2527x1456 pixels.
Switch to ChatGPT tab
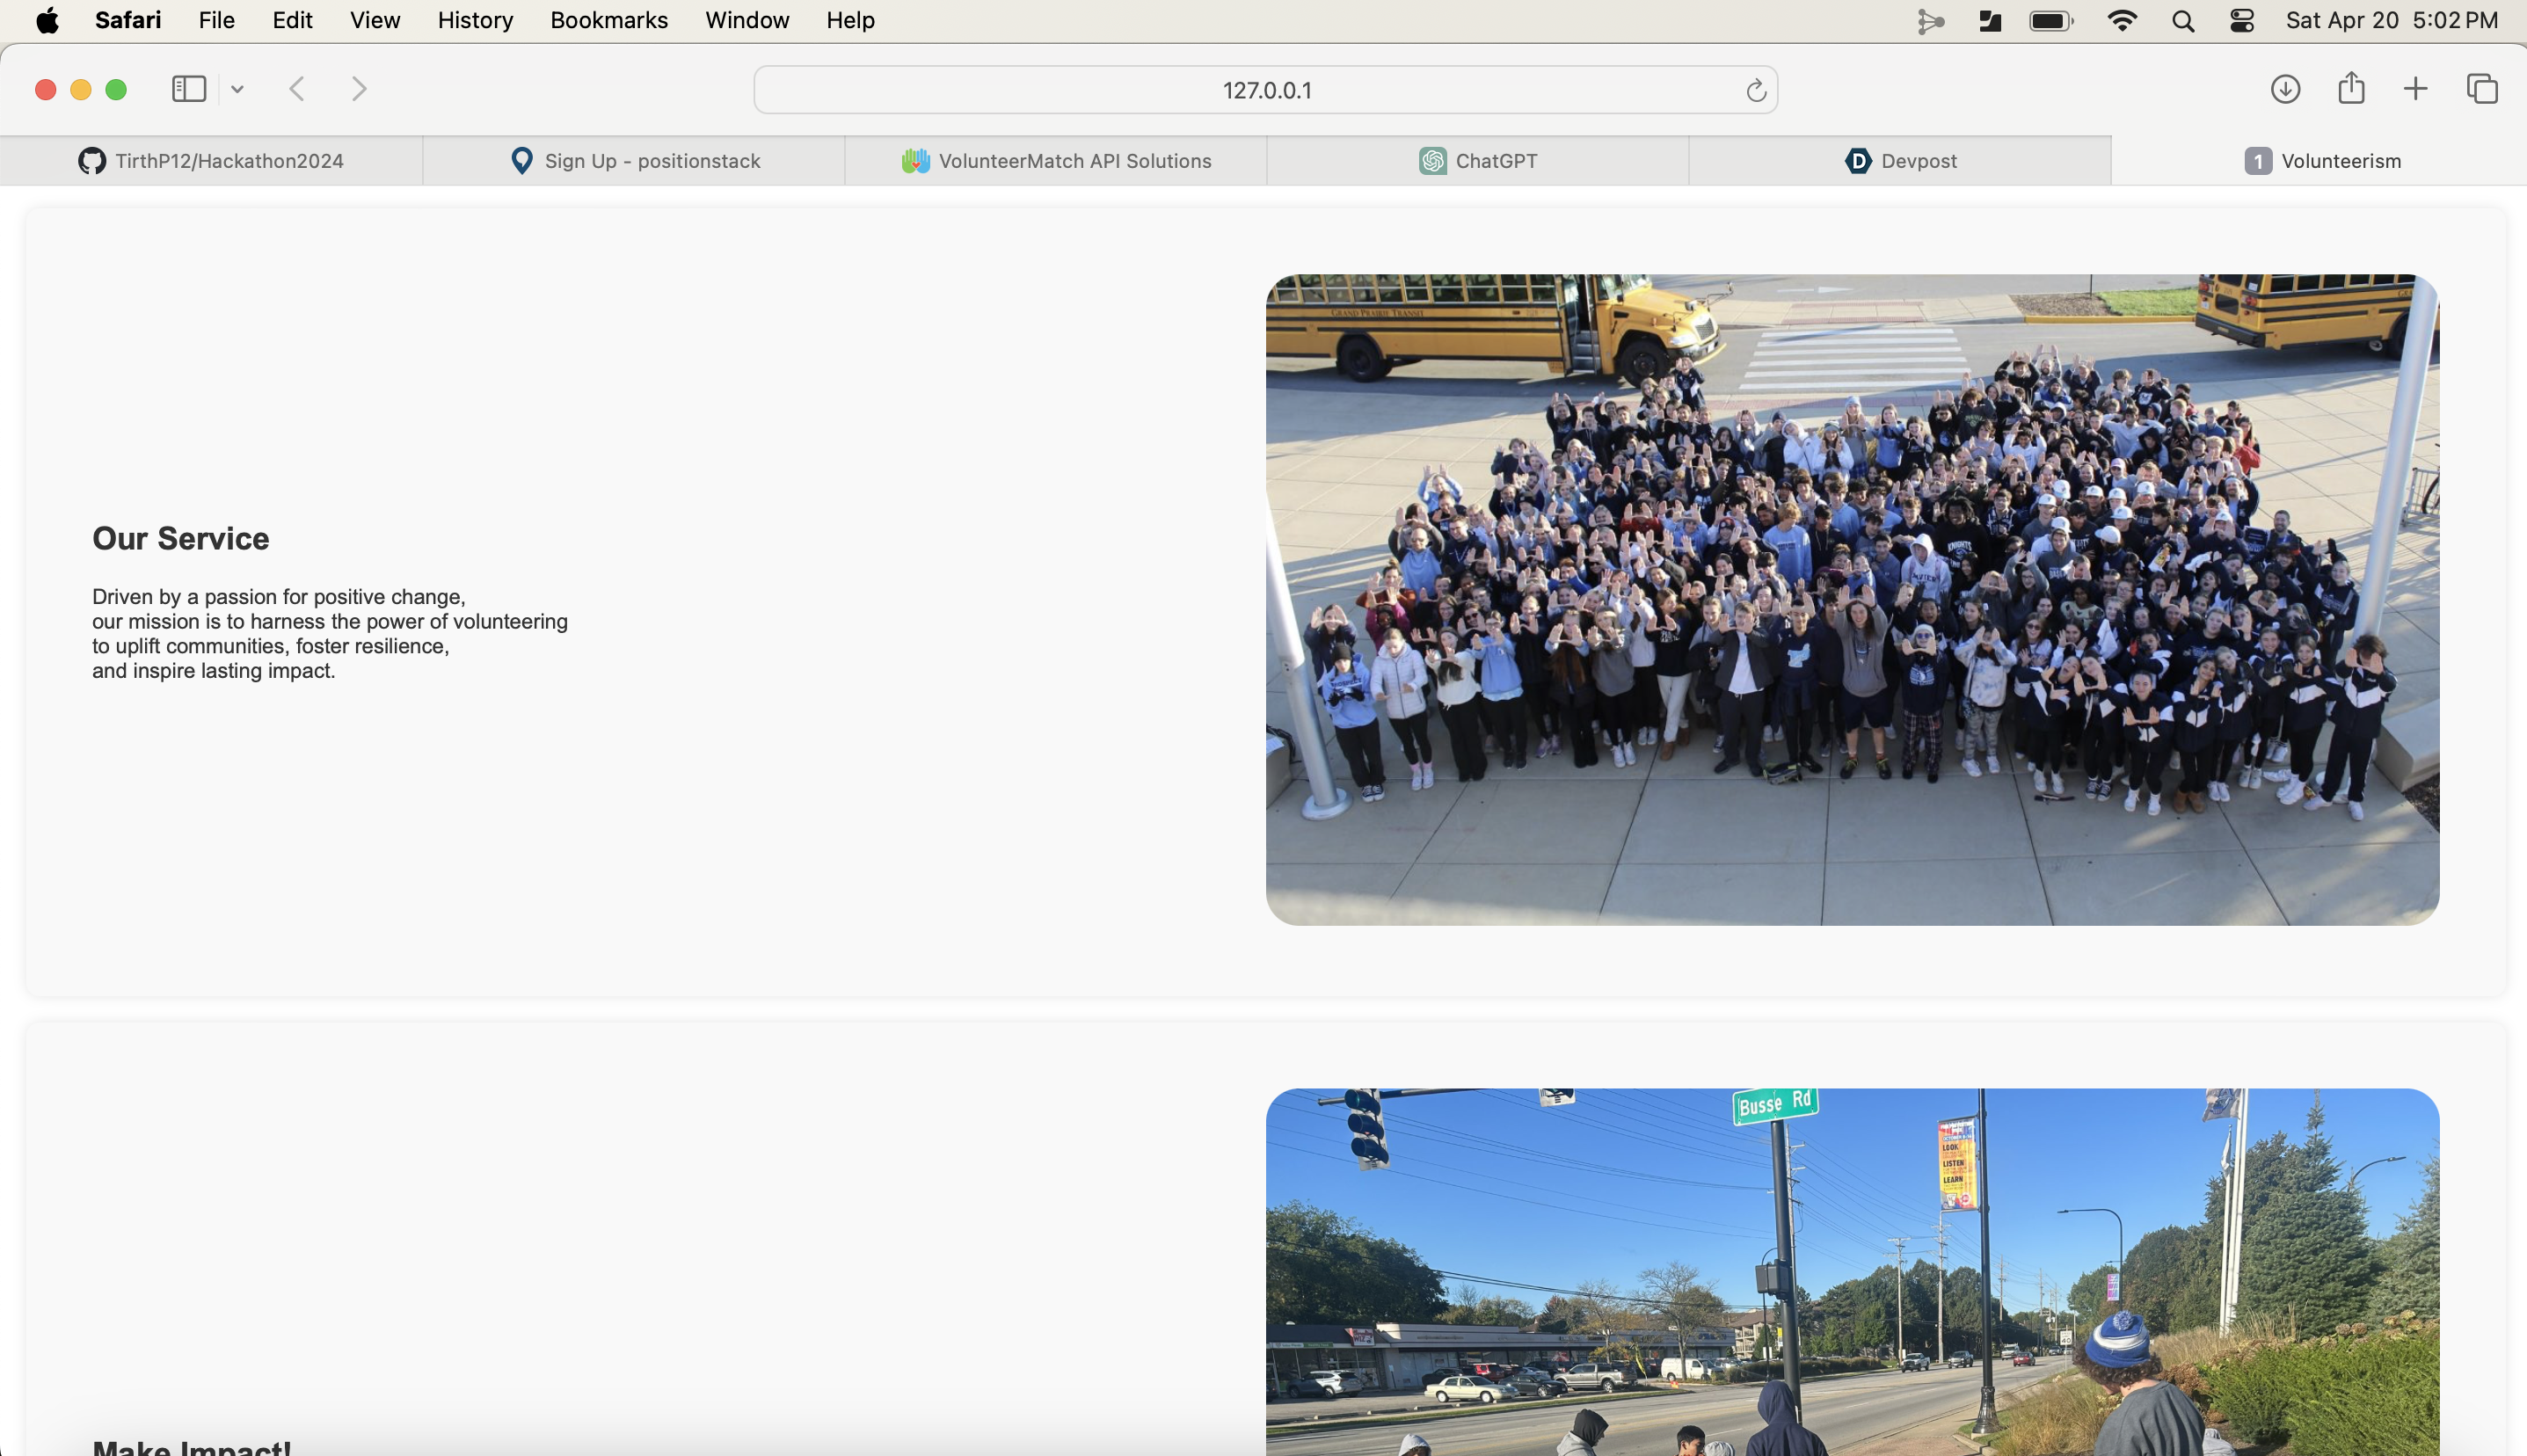click(1478, 161)
